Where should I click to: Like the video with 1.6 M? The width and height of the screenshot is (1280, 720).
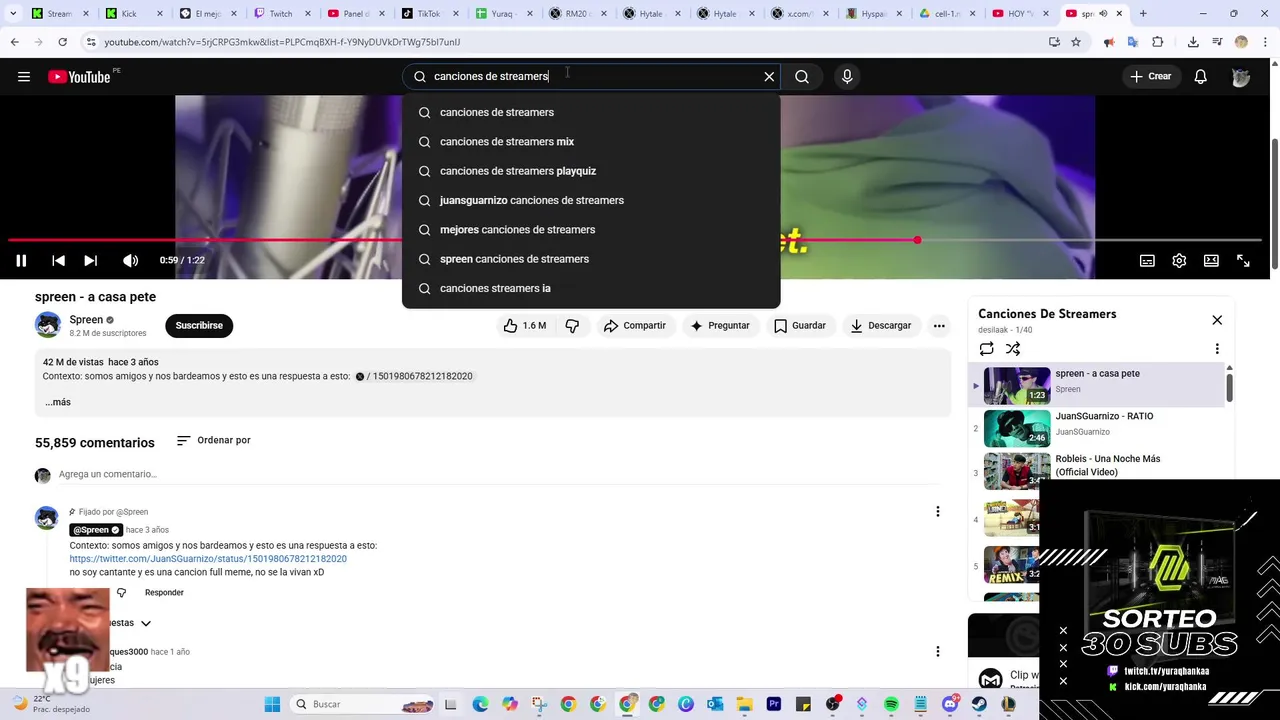525,326
